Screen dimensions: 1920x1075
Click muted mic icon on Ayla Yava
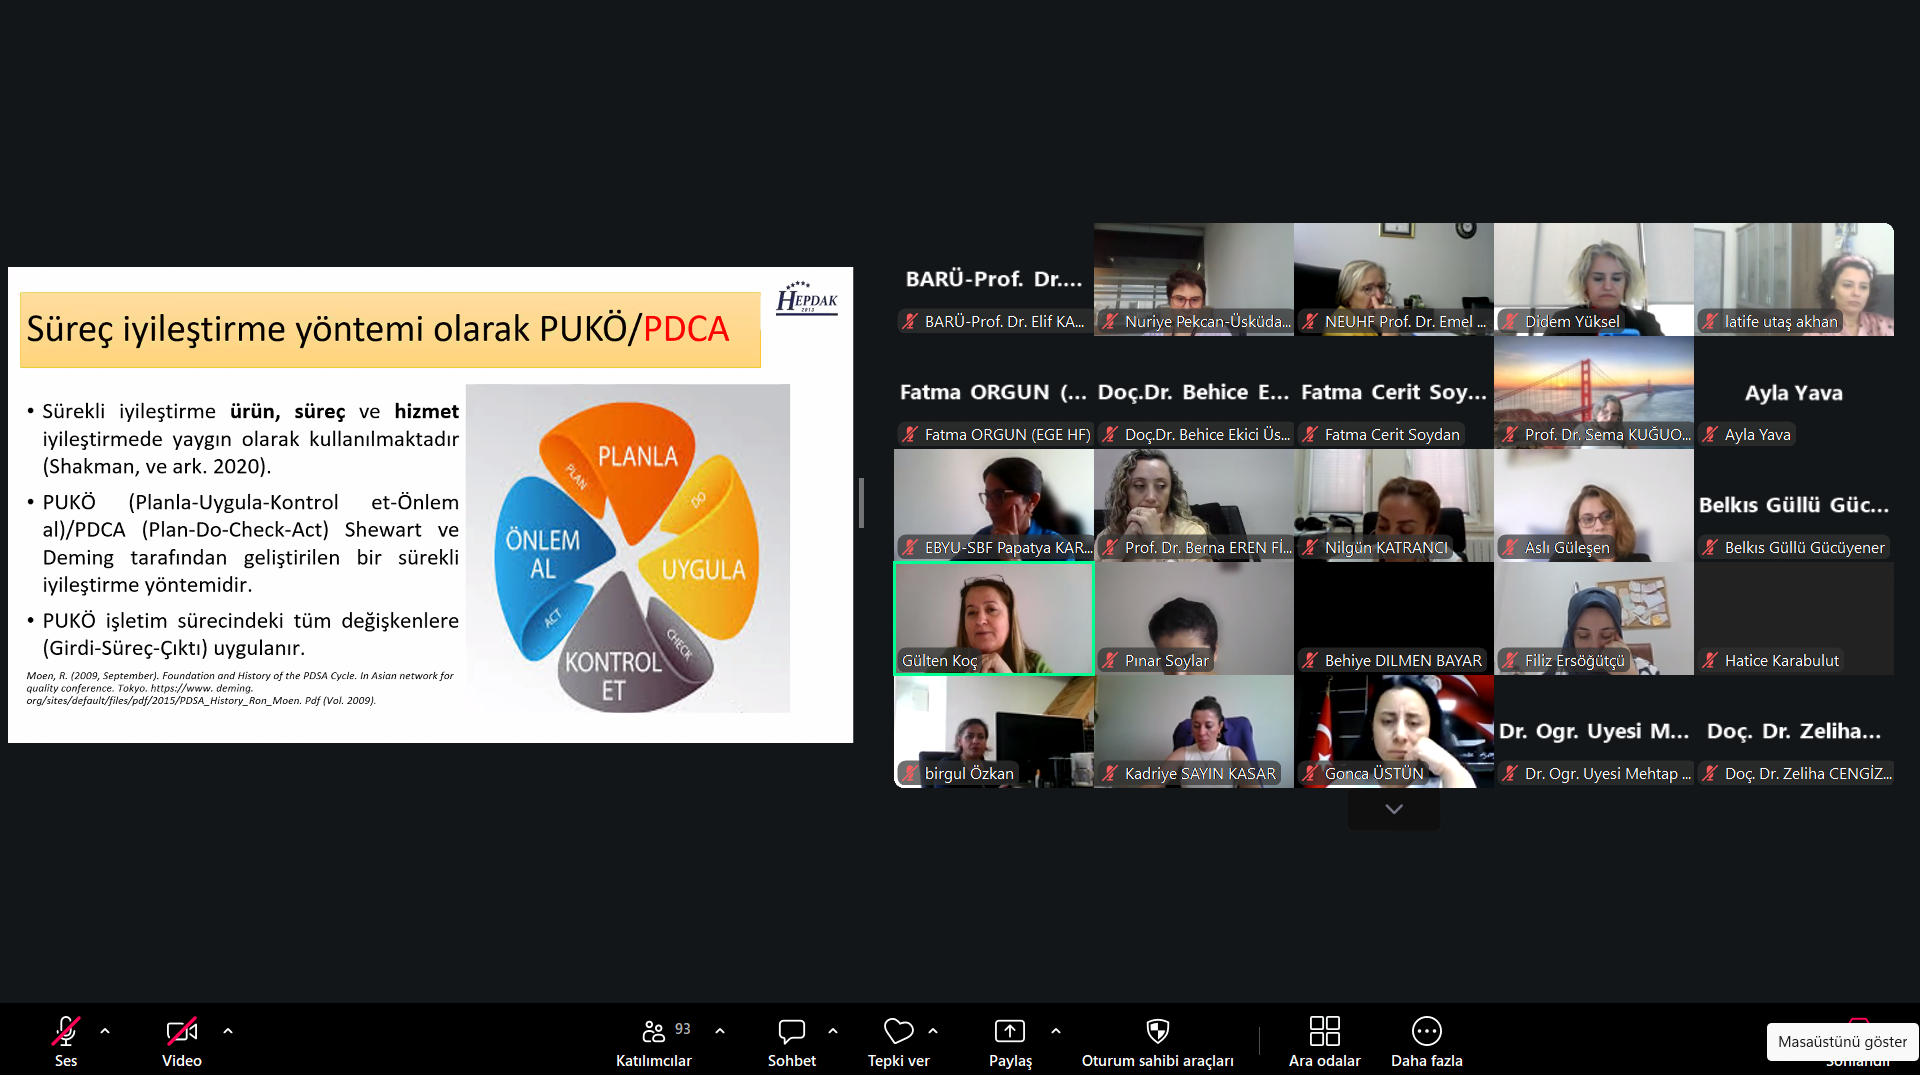(x=1710, y=435)
